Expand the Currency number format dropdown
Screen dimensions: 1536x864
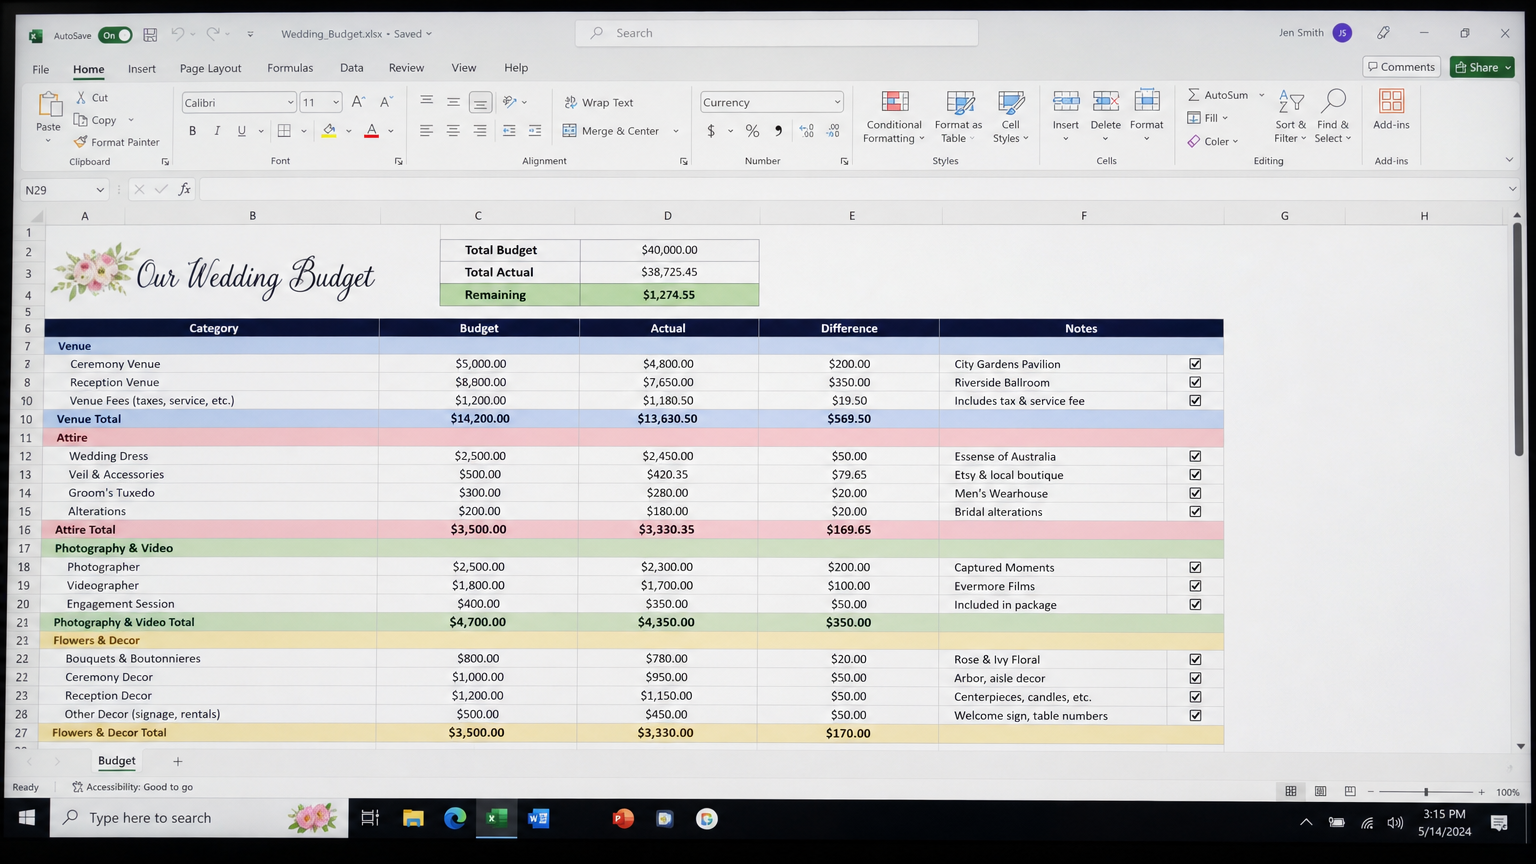[837, 103]
